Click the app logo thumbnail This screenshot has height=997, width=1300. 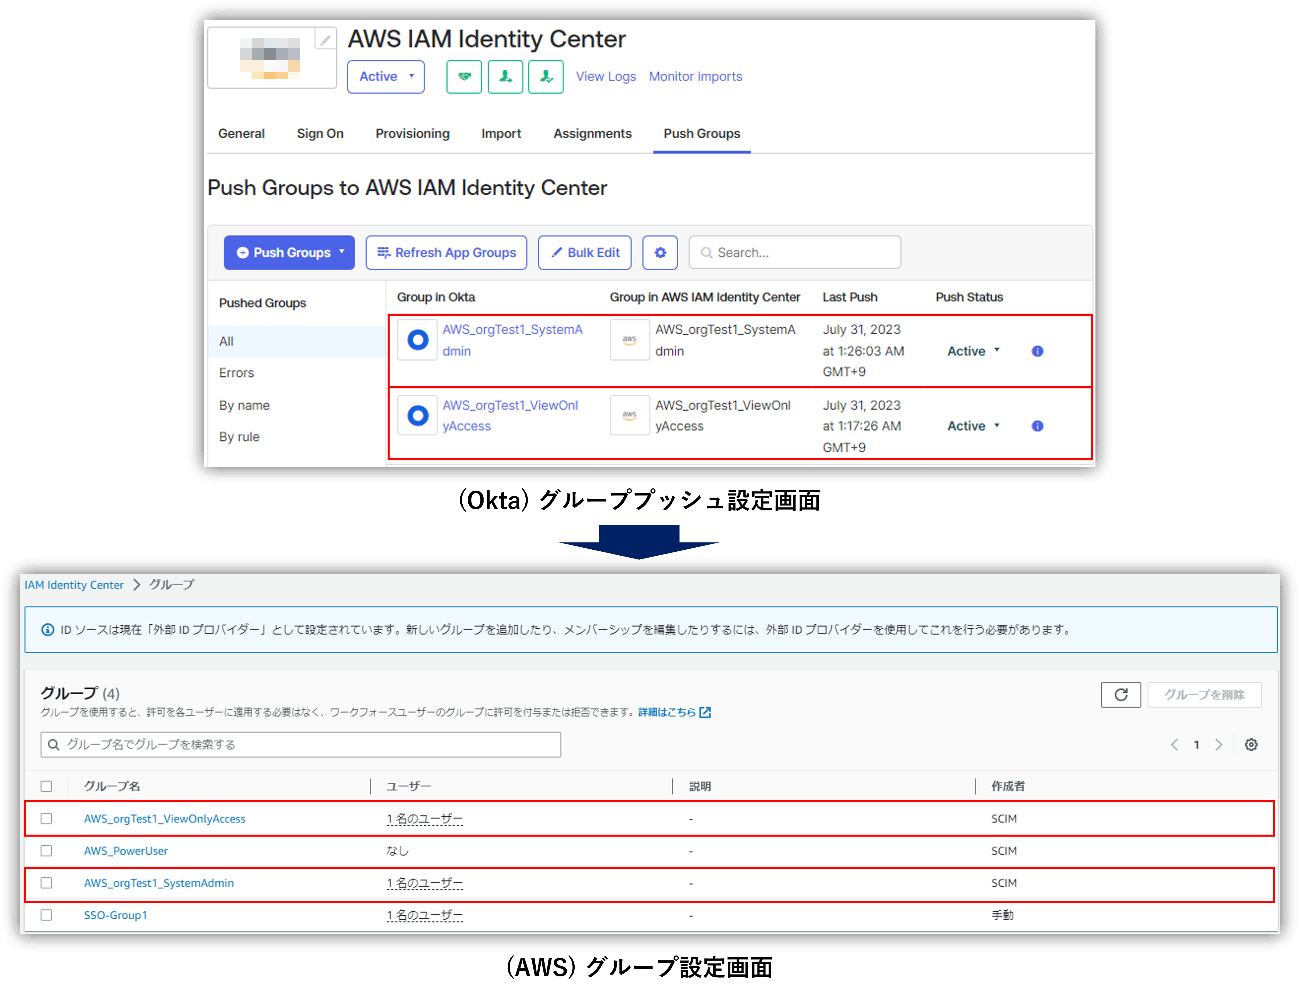pos(270,58)
